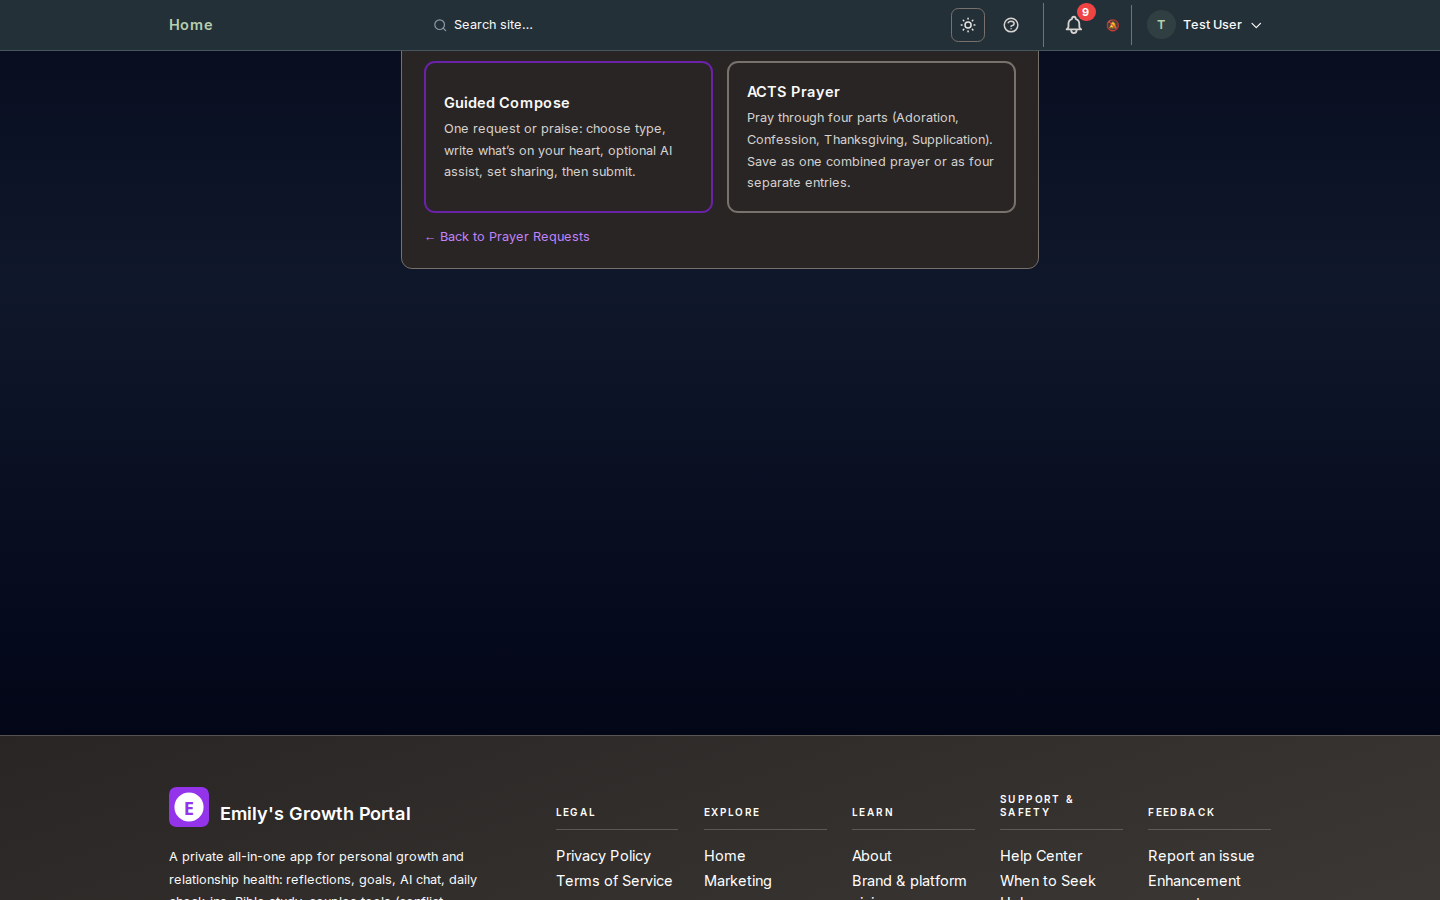Choose the ACTS Prayer card
Image resolution: width=1440 pixels, height=900 pixels.
871,137
